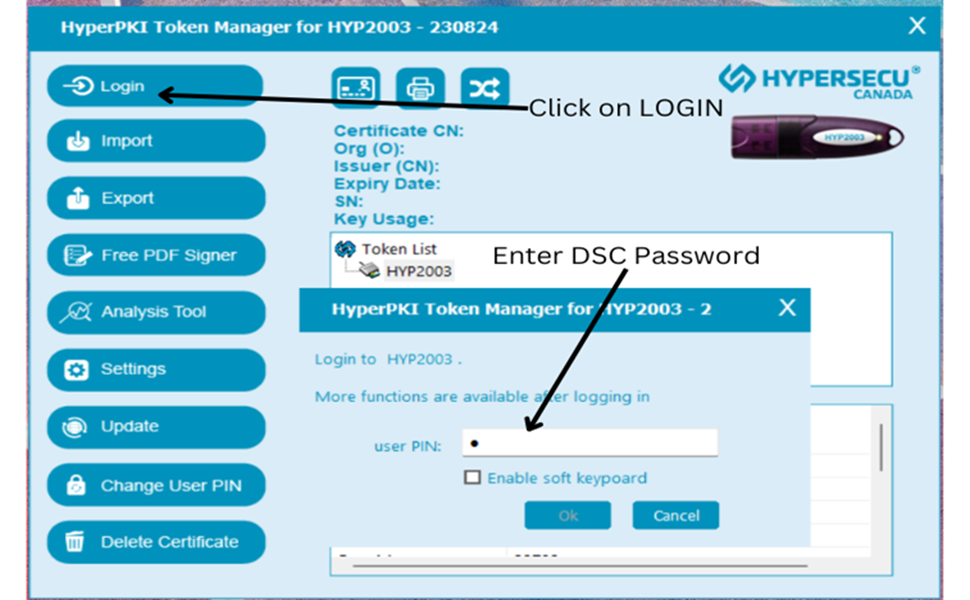Viewport: 970px width, 600px height.
Task: Click the 'Certificate CN:' label
Action: pyautogui.click(x=398, y=131)
